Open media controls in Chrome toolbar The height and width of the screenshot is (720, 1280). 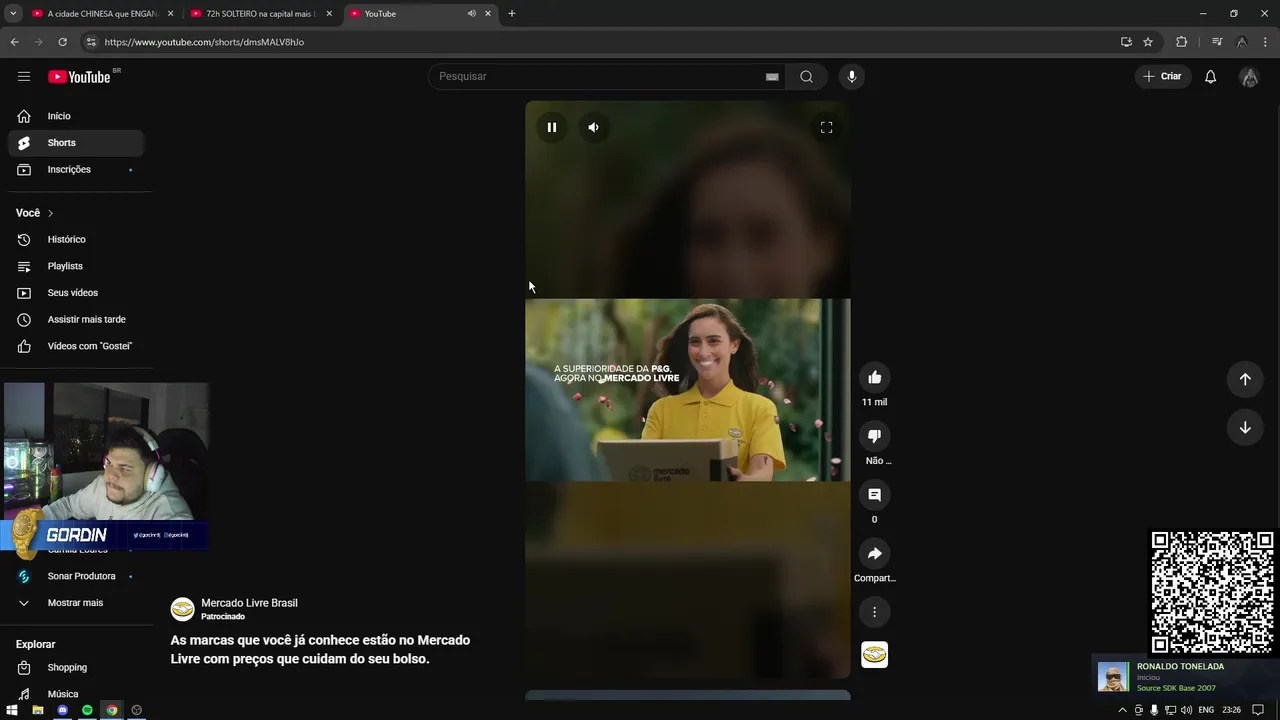1217,42
